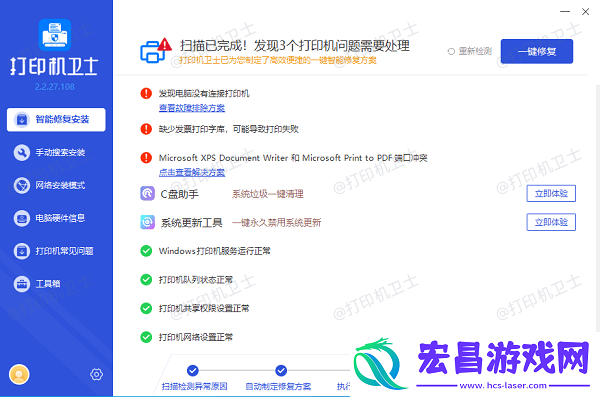Click the 扫描检测异常原因 step marker
Screen dimensions: 600x397
point(193,370)
